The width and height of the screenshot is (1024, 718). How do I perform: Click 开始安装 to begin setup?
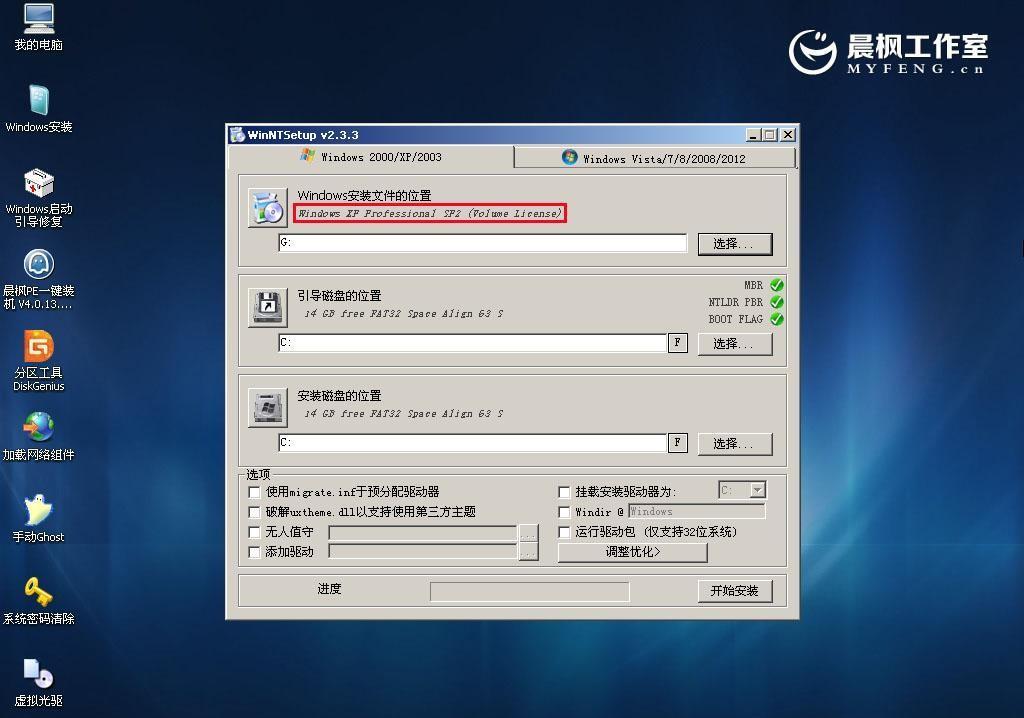[x=735, y=591]
